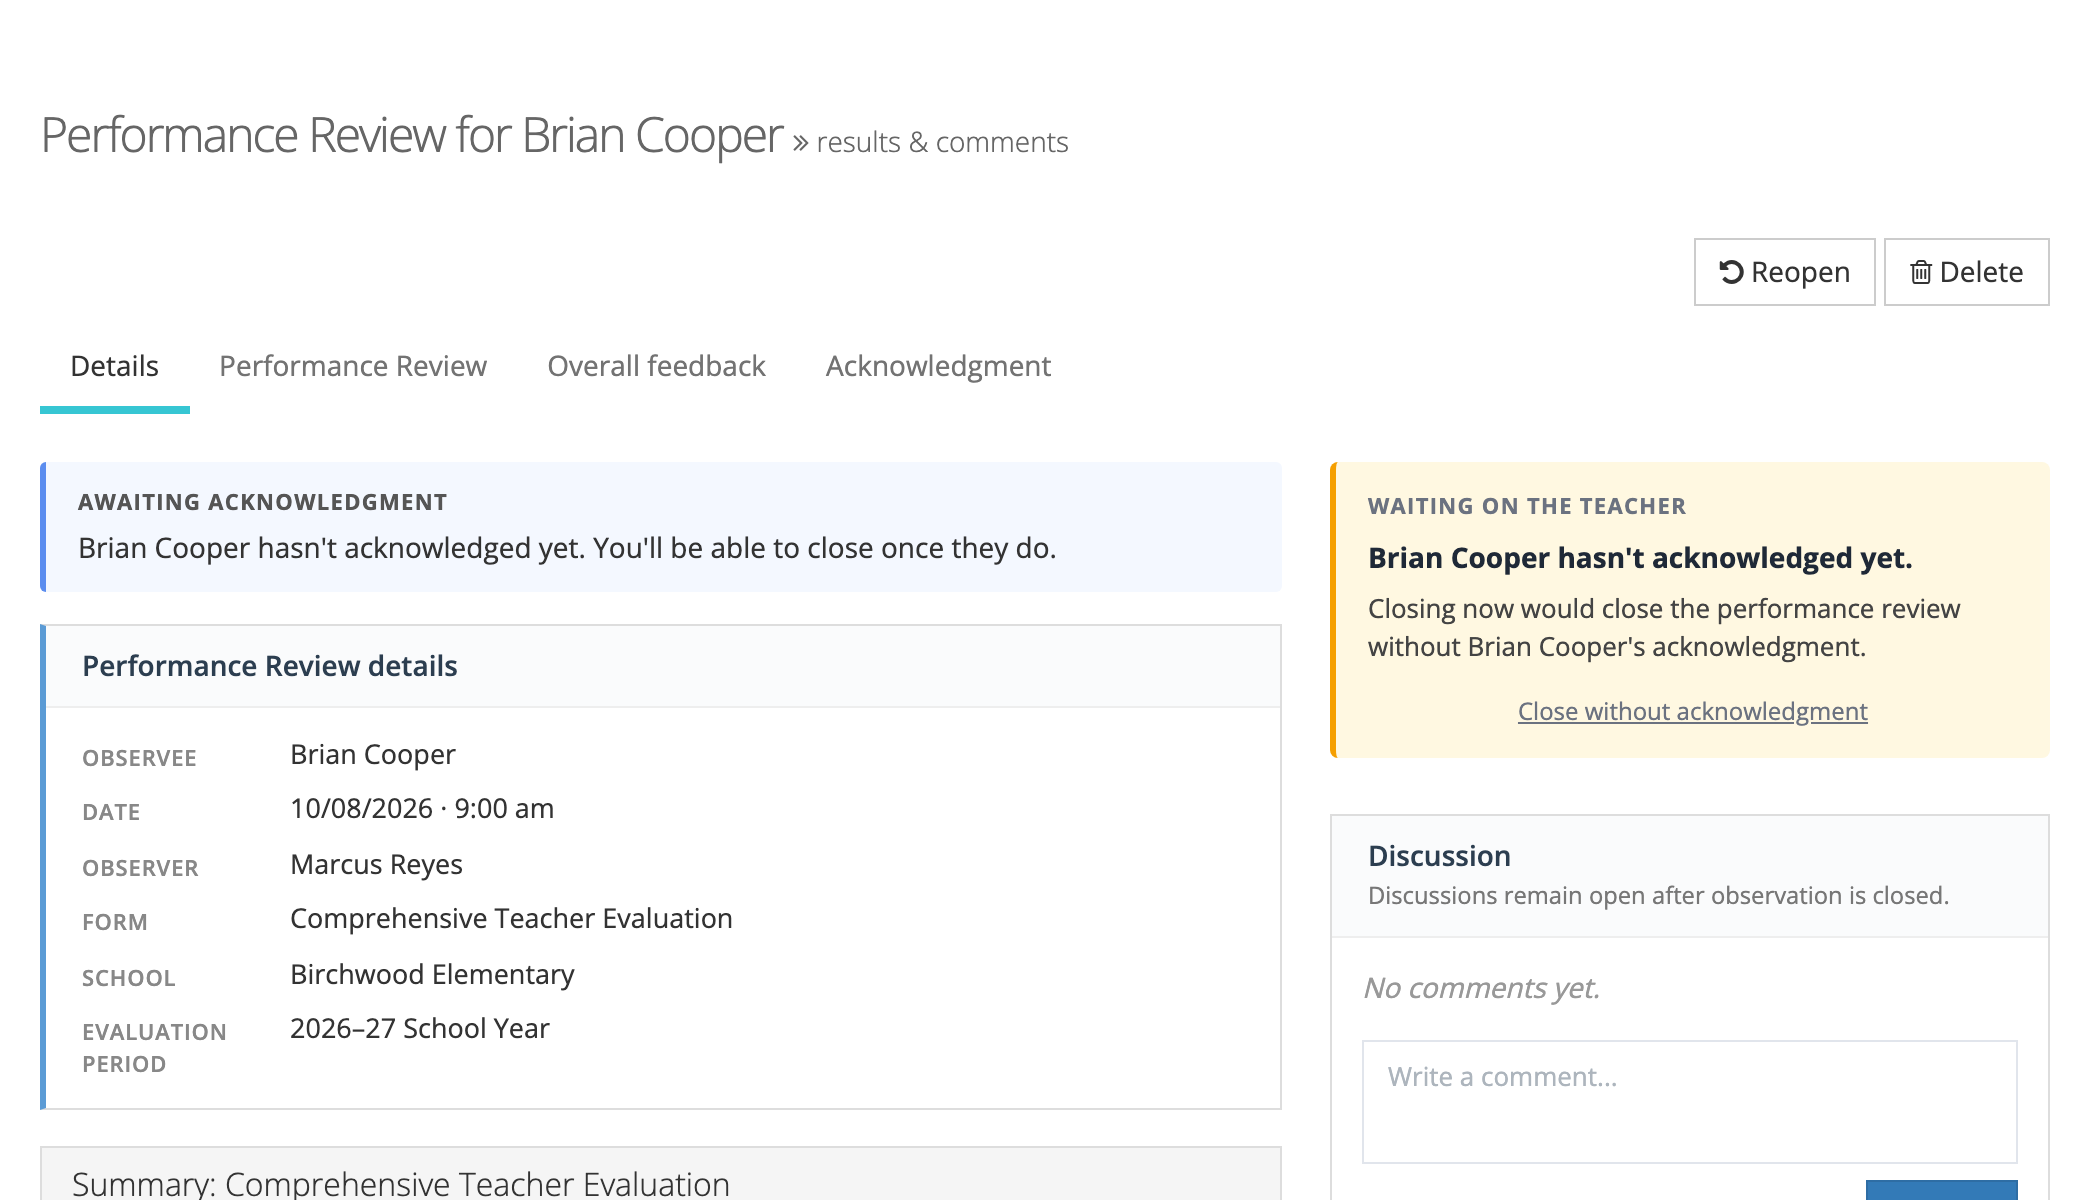Click the school value Birchwood Elementary
Image resolution: width=2090 pixels, height=1200 pixels.
coord(432,974)
